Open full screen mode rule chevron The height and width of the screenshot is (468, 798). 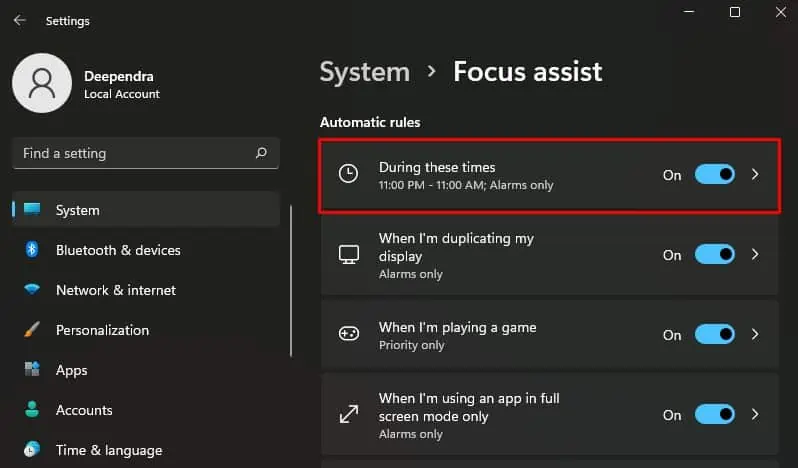tap(755, 414)
